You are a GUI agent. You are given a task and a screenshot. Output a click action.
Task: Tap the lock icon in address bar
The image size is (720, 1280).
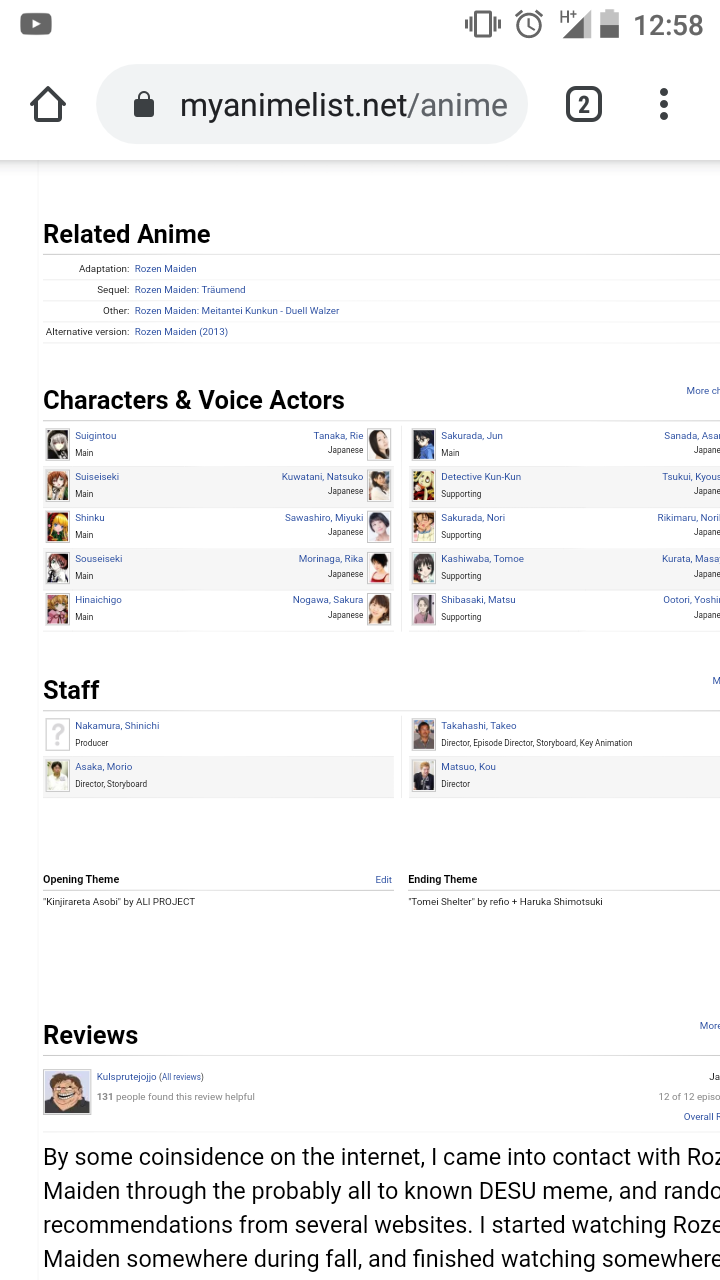tap(144, 105)
